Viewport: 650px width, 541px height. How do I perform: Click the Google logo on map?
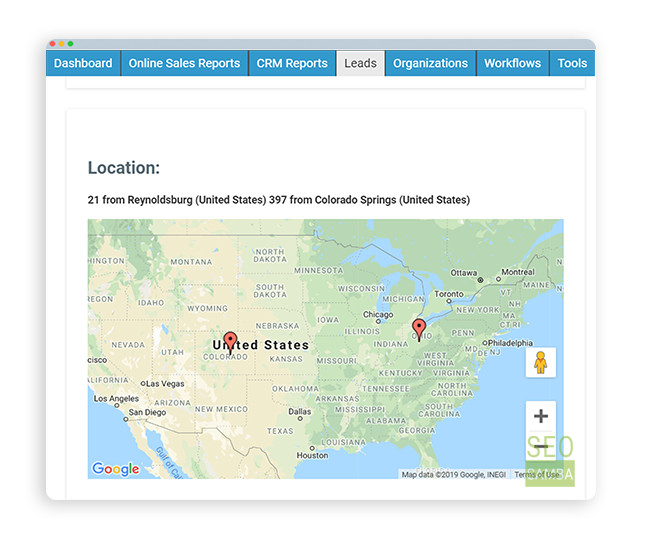pyautogui.click(x=116, y=469)
